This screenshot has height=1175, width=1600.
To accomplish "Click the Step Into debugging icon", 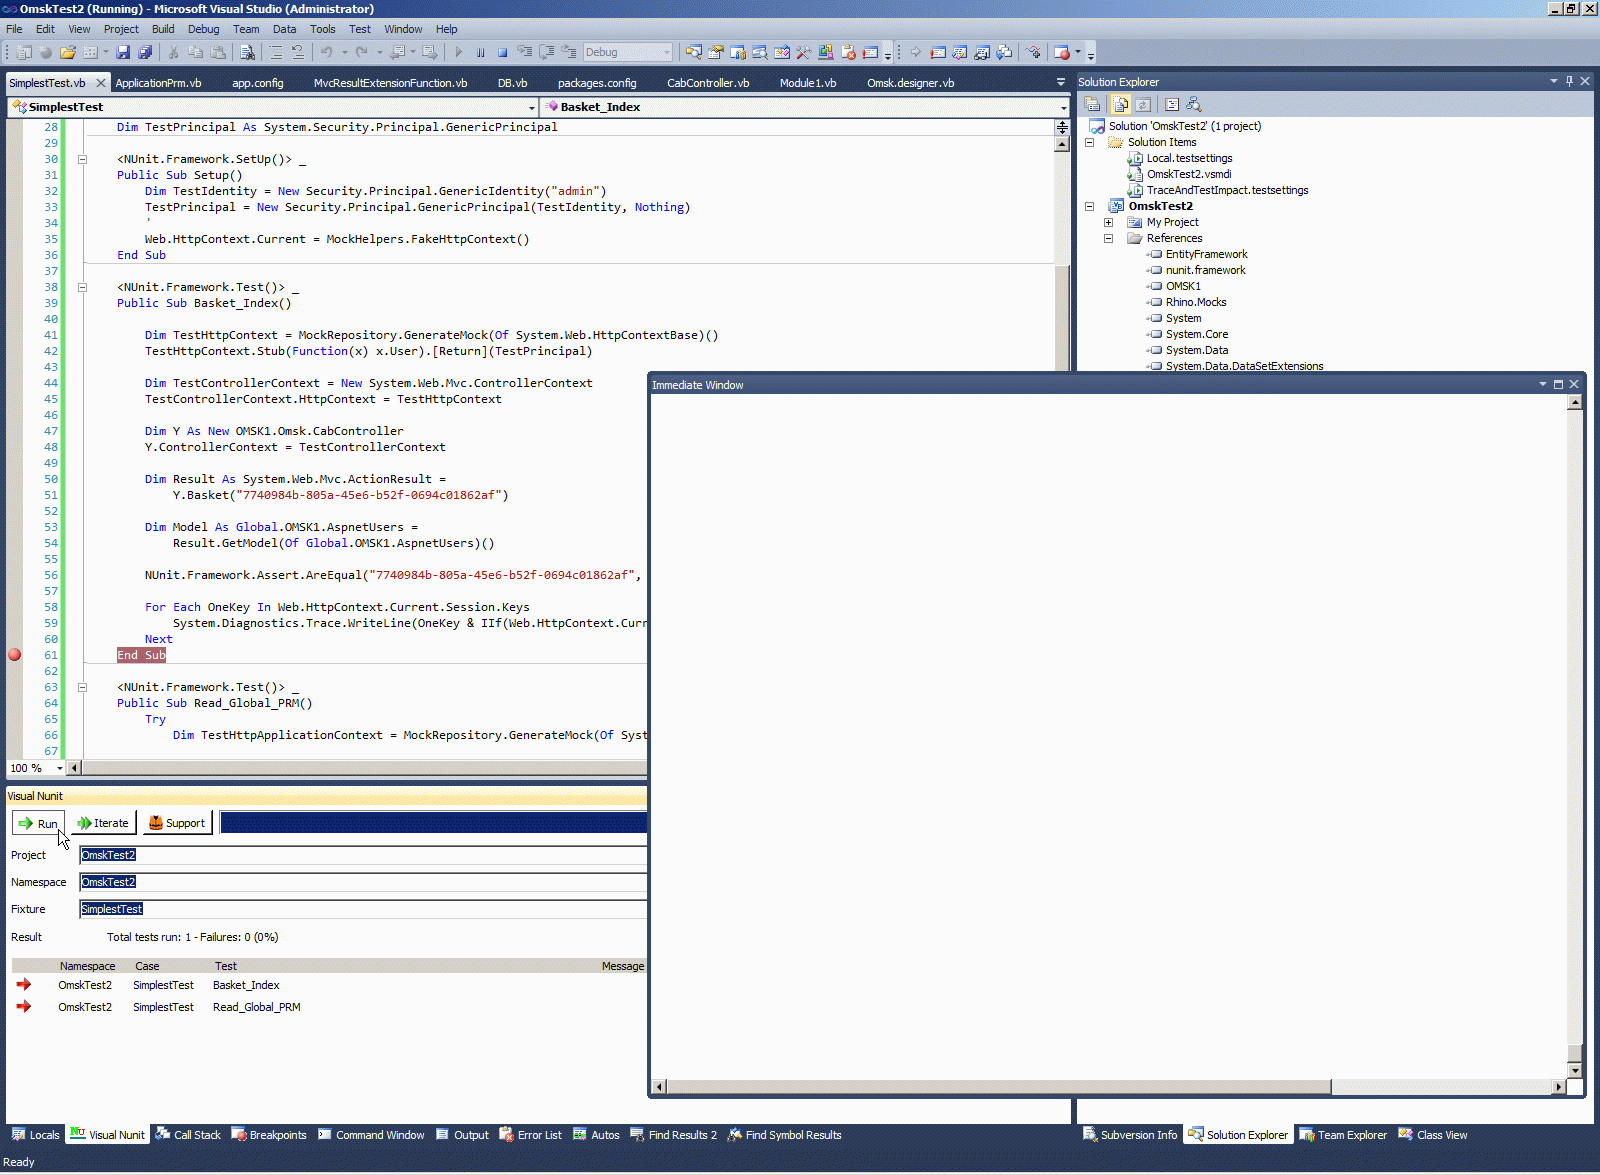I will point(525,52).
